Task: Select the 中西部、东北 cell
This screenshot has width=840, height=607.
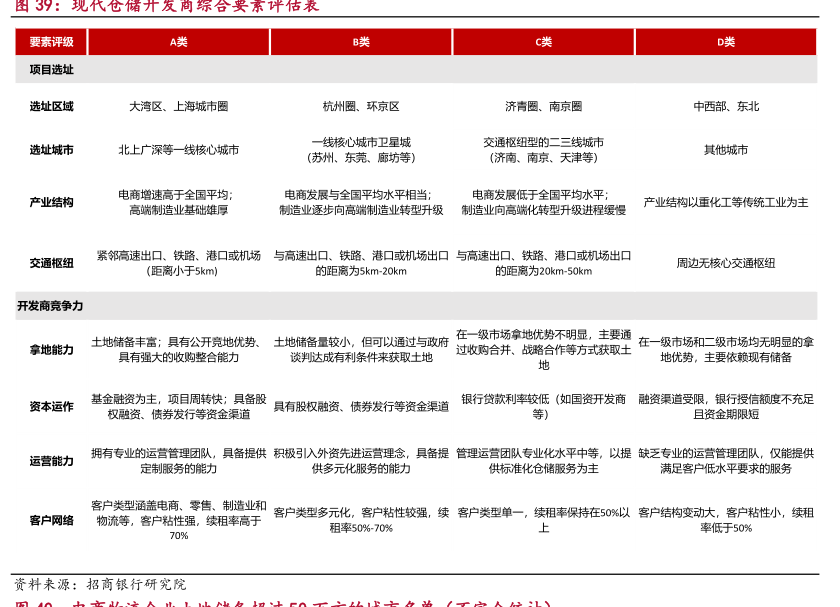Action: coord(726,106)
